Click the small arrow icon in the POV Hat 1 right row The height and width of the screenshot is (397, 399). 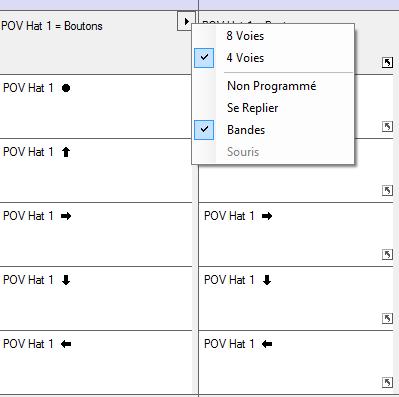click(387, 255)
